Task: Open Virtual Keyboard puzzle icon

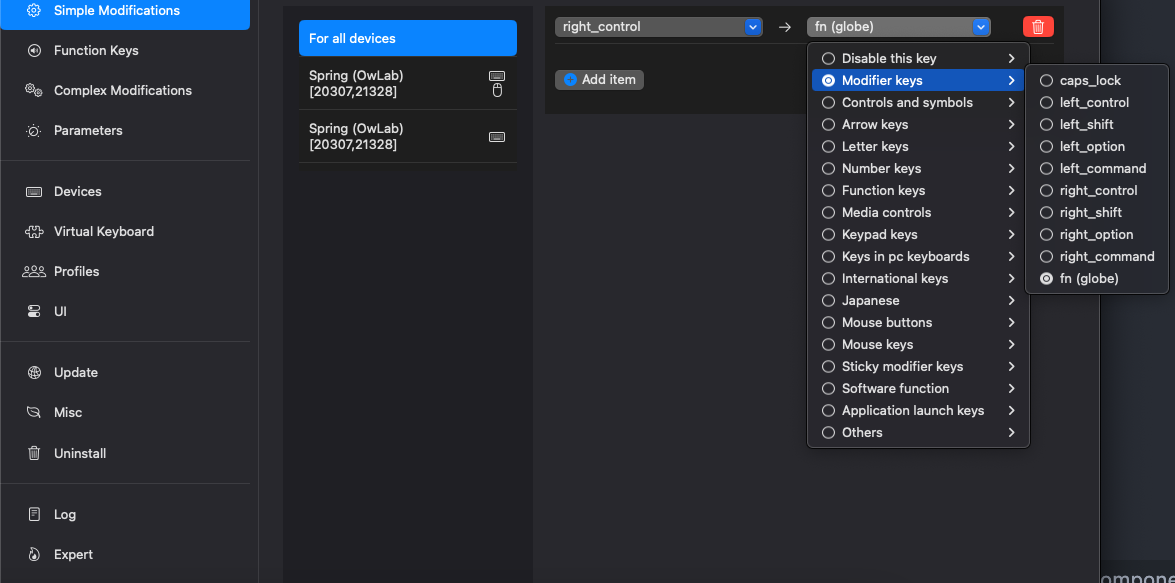Action: tap(34, 231)
